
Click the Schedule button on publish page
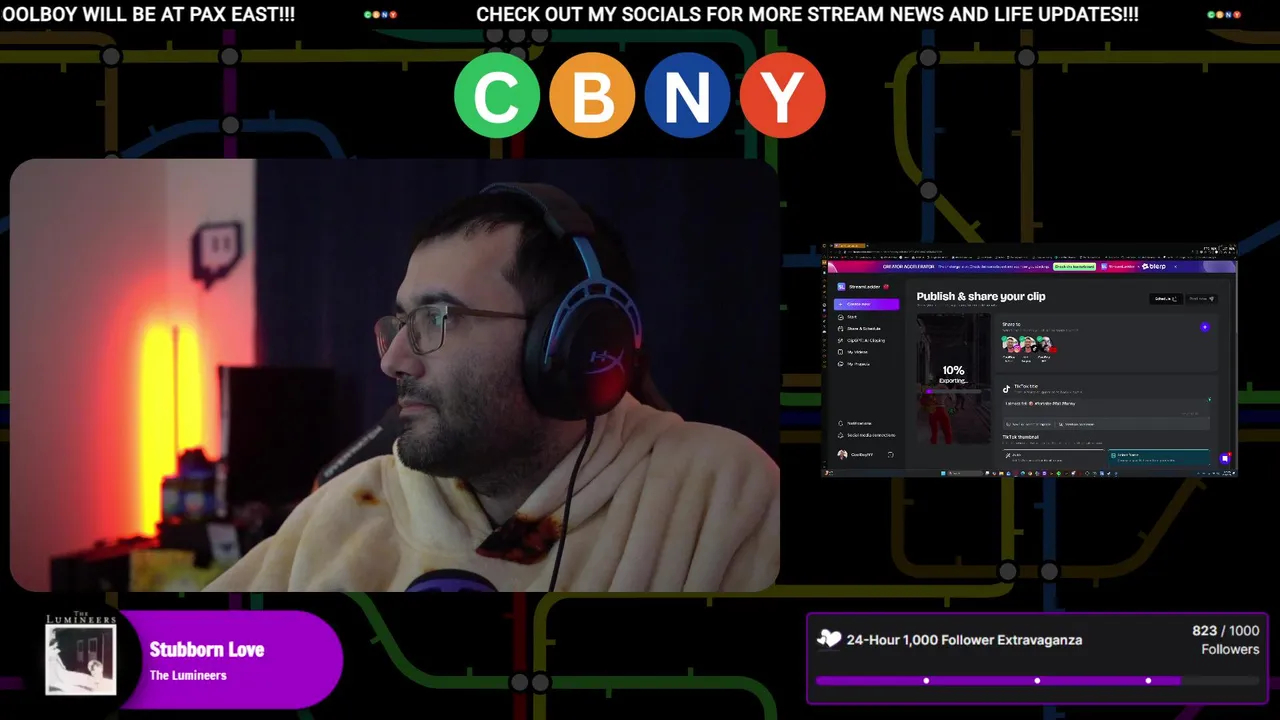point(1166,299)
